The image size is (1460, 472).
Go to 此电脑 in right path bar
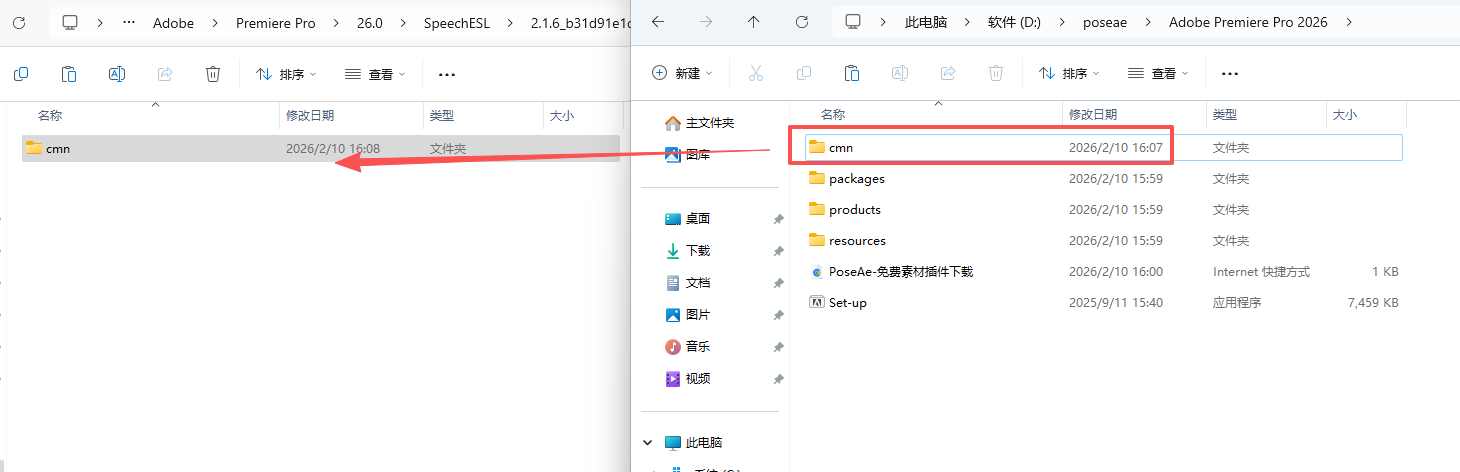927,22
